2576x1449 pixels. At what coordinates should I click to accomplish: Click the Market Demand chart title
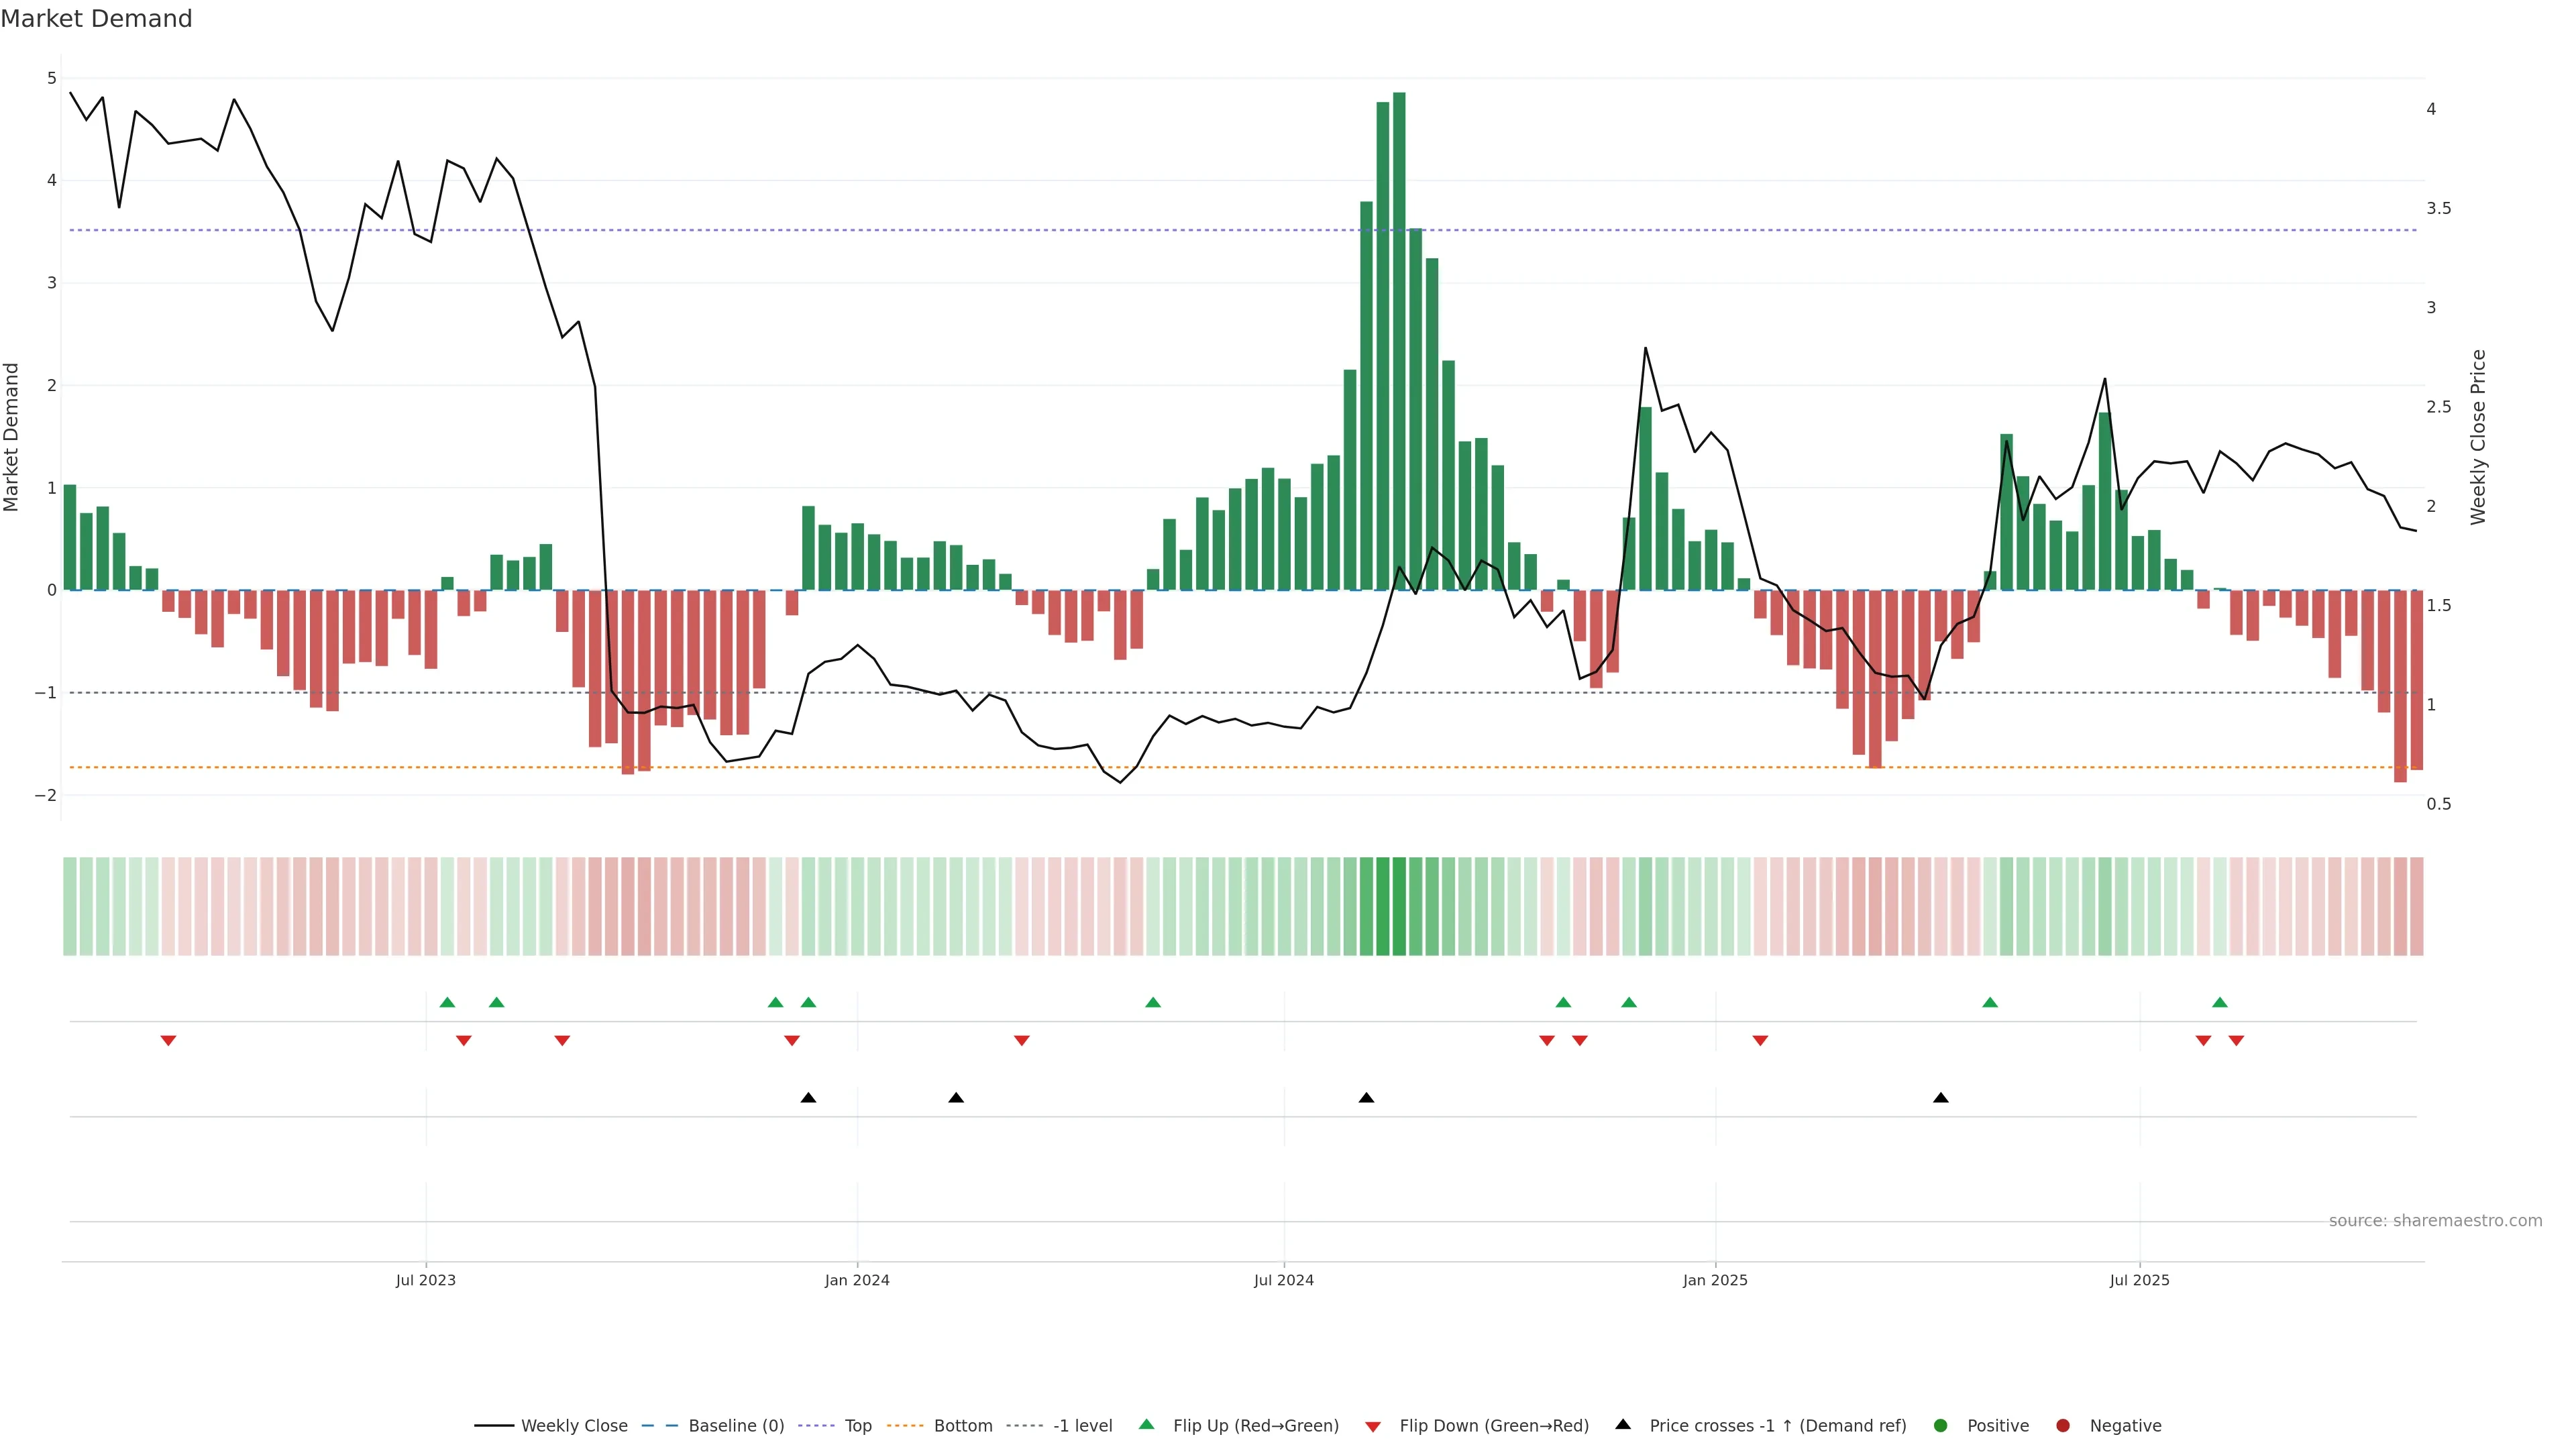(x=96, y=19)
